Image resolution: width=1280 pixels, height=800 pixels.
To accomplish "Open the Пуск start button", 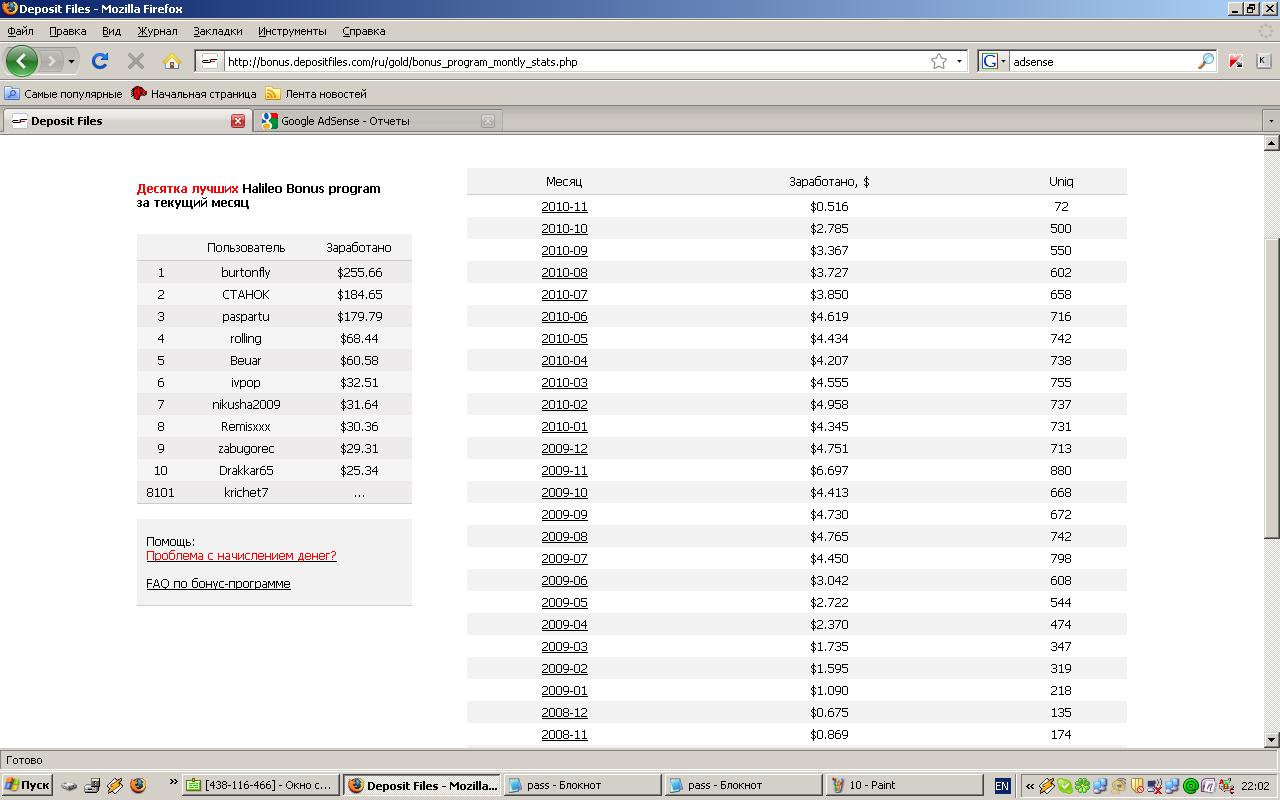I will tap(27, 785).
